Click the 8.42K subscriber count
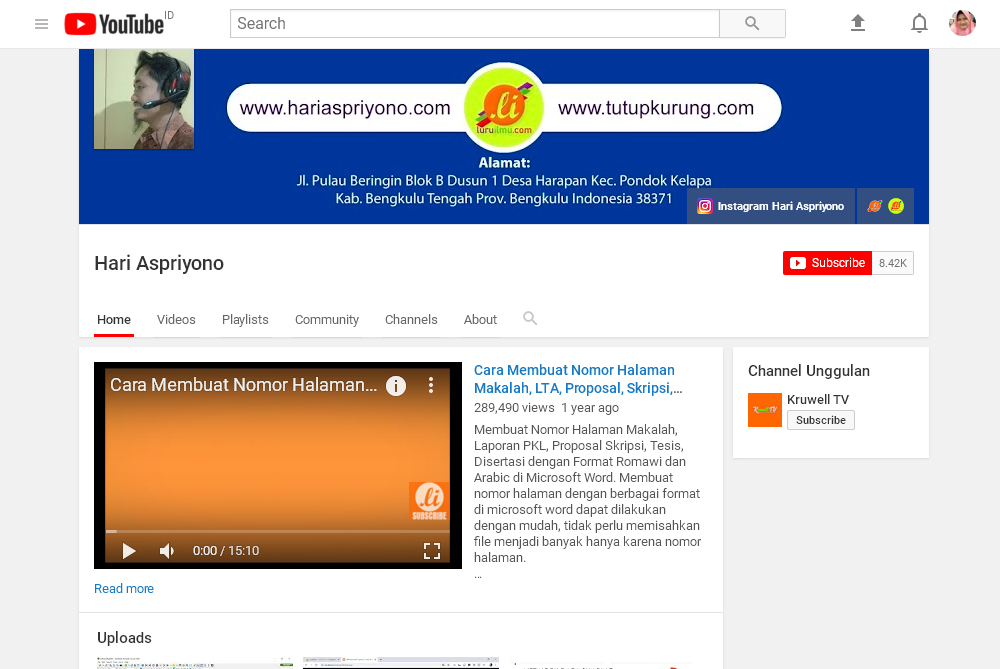The height and width of the screenshot is (669, 1000). tap(892, 263)
